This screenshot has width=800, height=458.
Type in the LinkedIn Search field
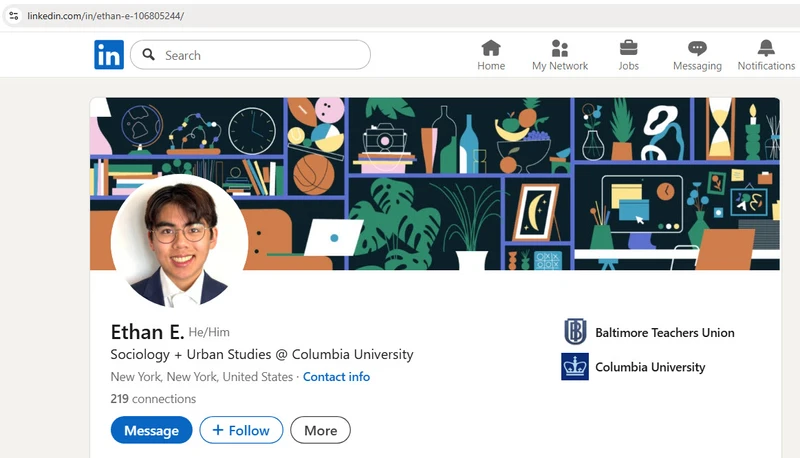coord(260,55)
